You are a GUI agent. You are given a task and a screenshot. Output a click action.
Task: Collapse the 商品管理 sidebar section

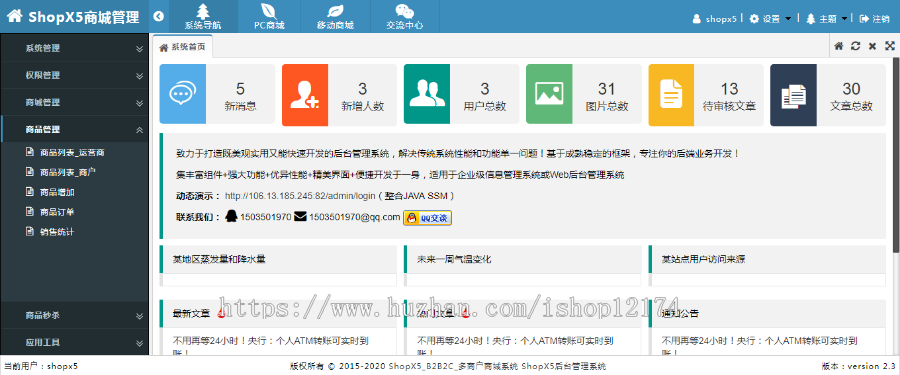[75, 129]
